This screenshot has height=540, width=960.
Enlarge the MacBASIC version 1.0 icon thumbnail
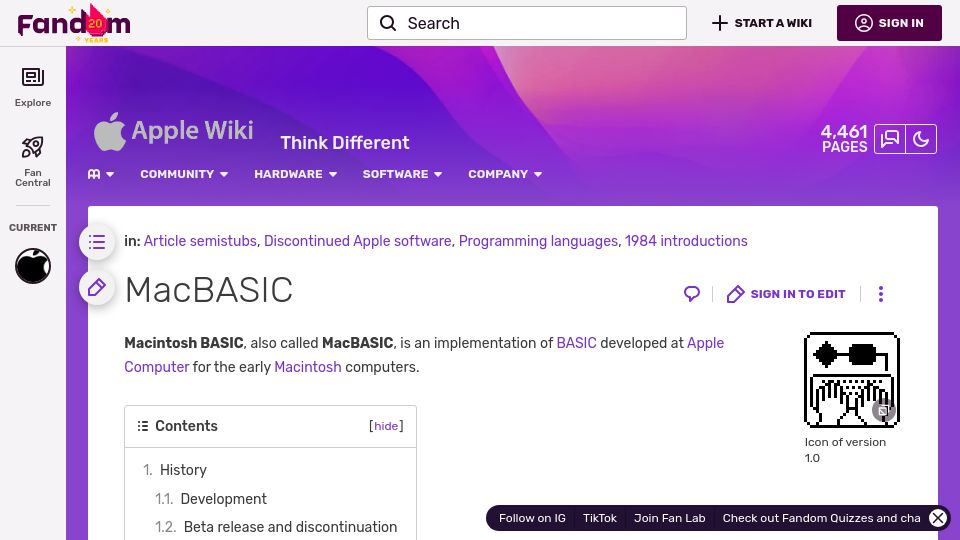point(852,380)
